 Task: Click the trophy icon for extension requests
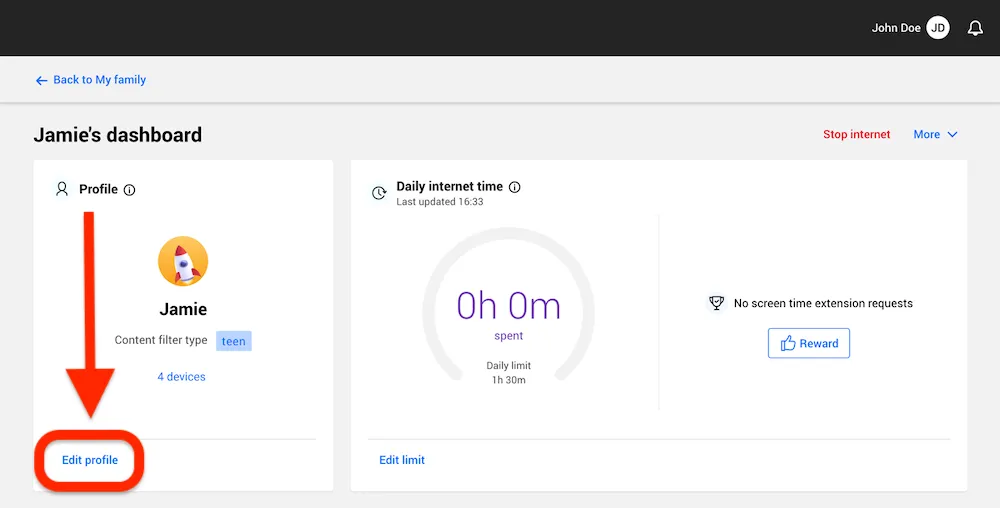716,303
